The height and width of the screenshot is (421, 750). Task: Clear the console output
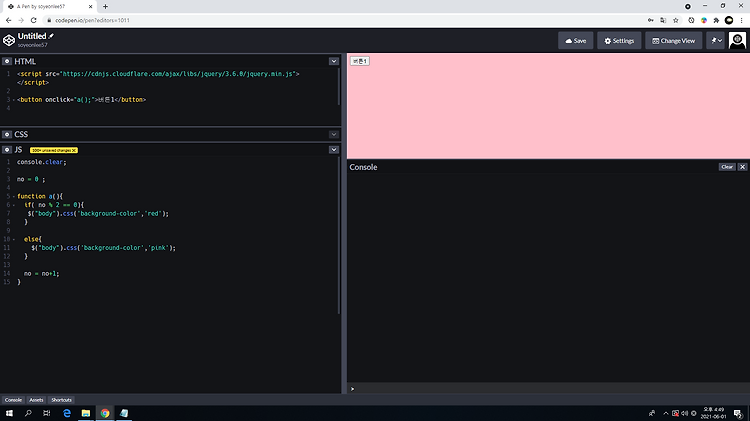pos(727,167)
